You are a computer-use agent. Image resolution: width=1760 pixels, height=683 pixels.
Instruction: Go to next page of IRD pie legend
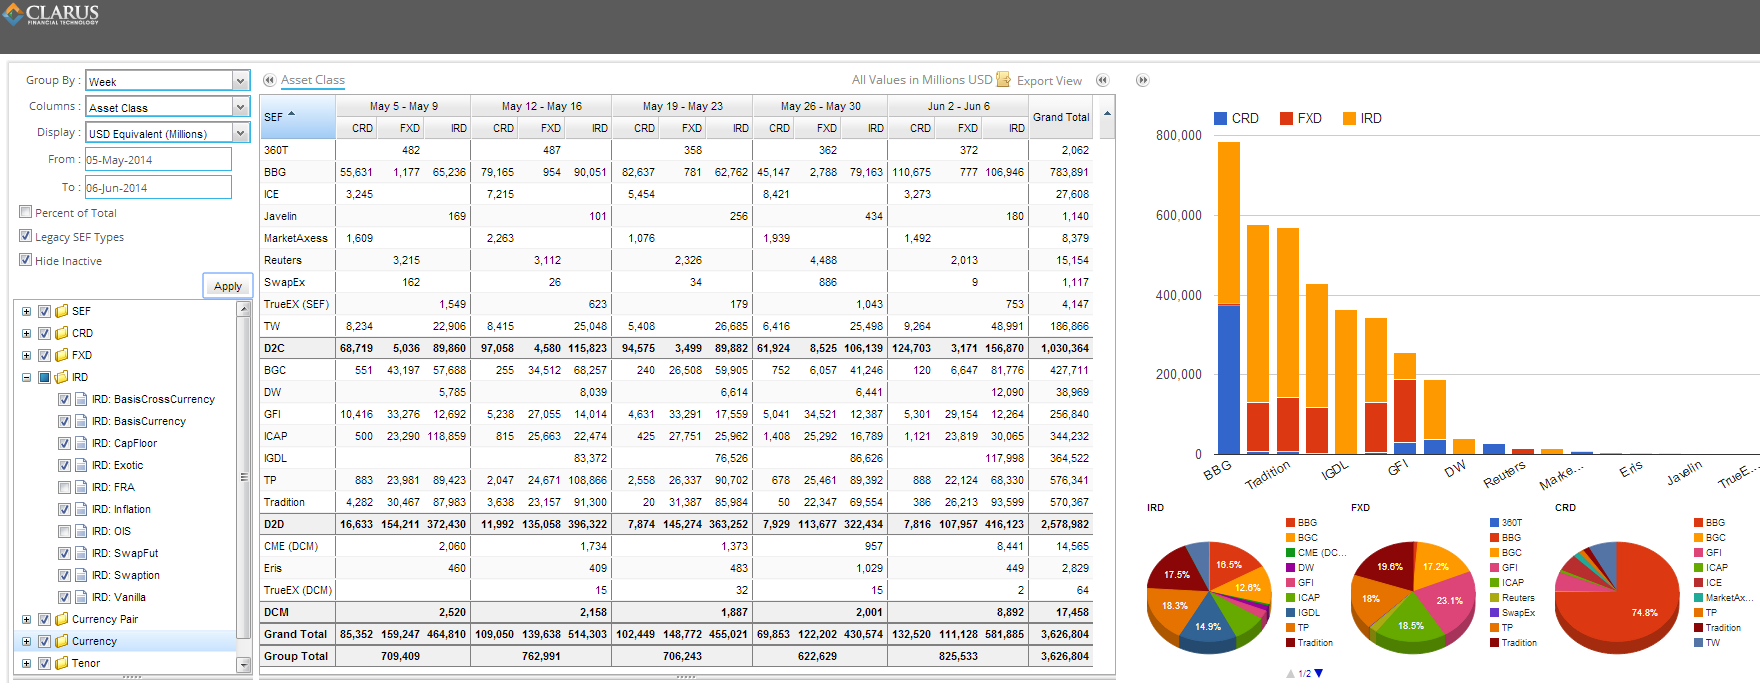(1319, 673)
